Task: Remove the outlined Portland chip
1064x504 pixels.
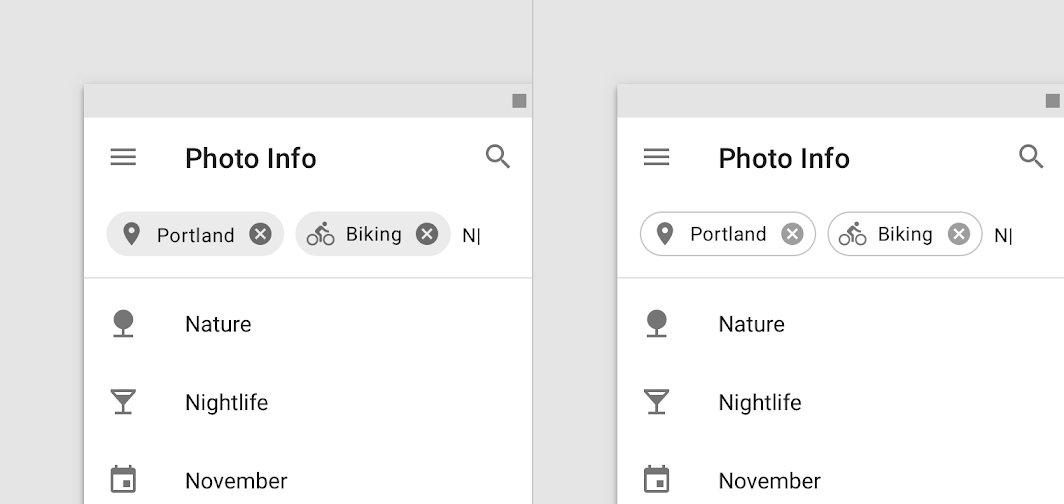Action: (792, 234)
